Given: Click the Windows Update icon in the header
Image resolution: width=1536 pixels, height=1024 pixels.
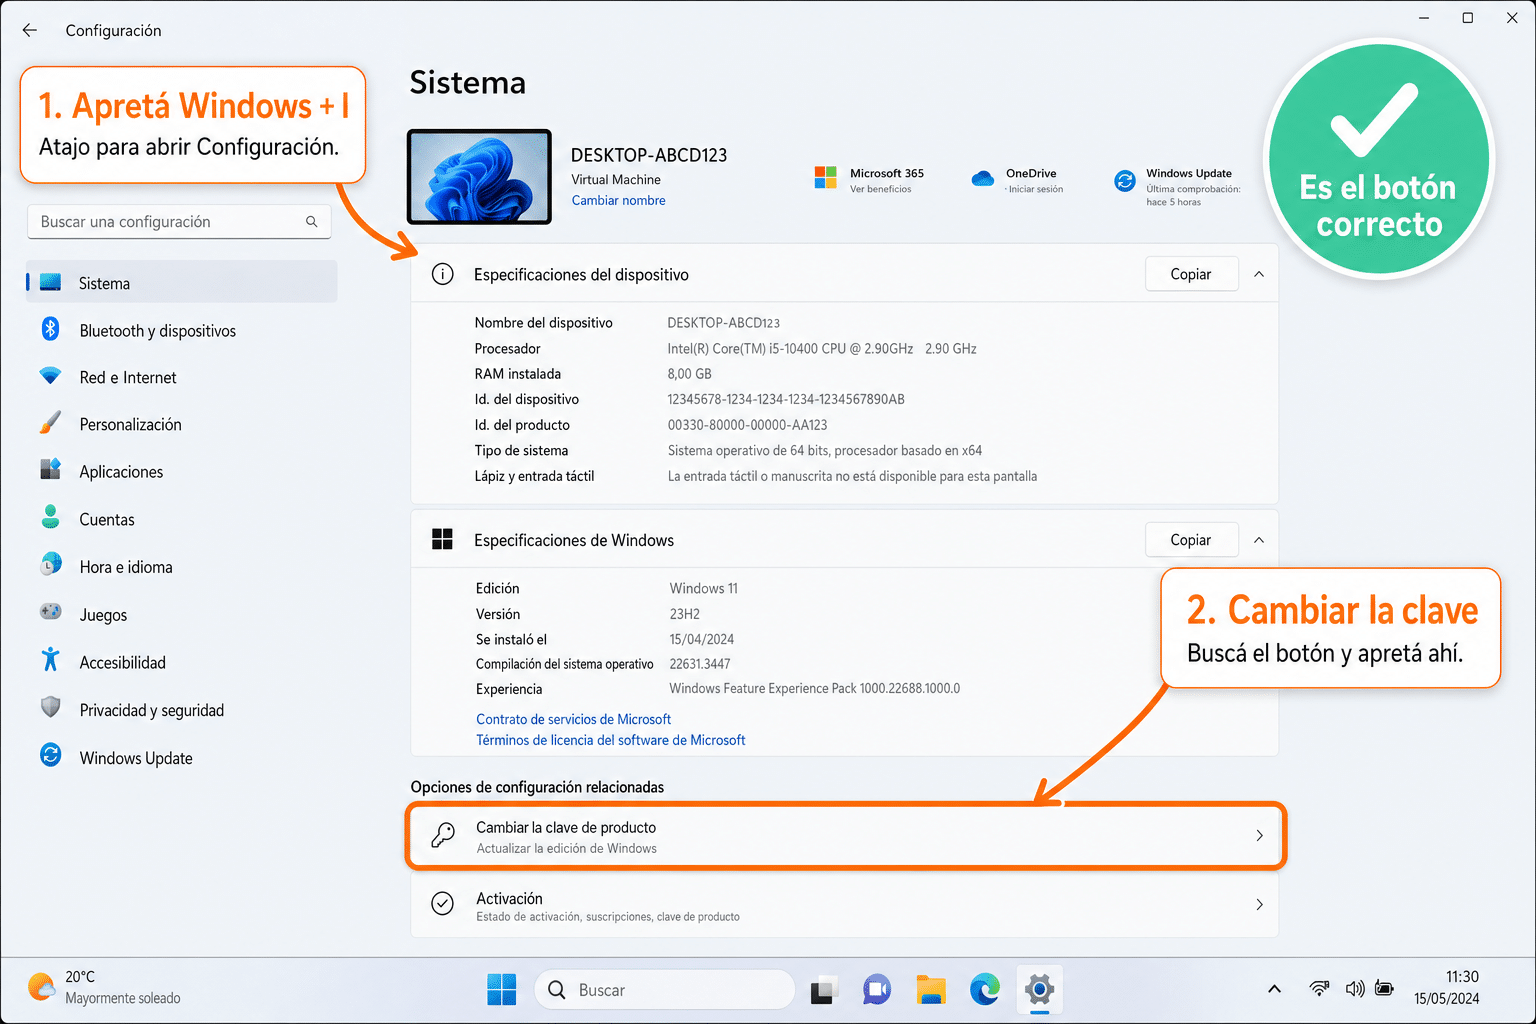Looking at the screenshot, I should coord(1125,181).
